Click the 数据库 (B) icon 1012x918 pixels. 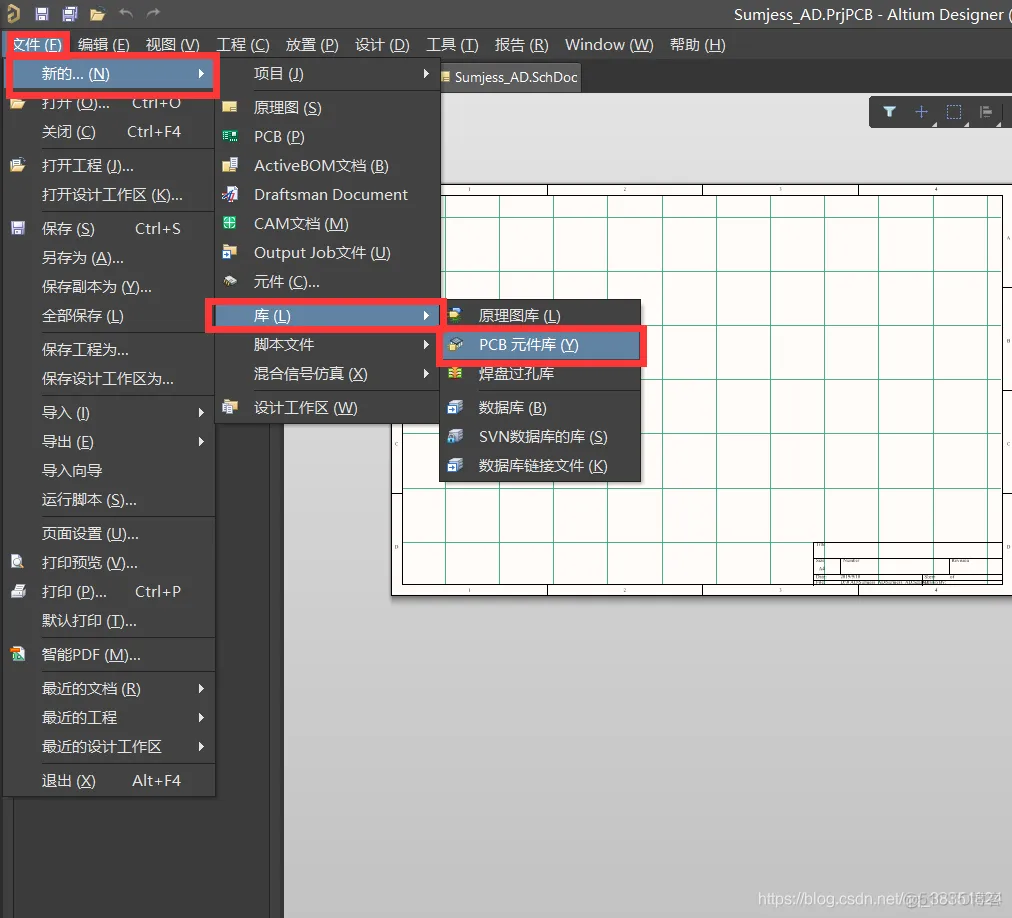pos(455,407)
